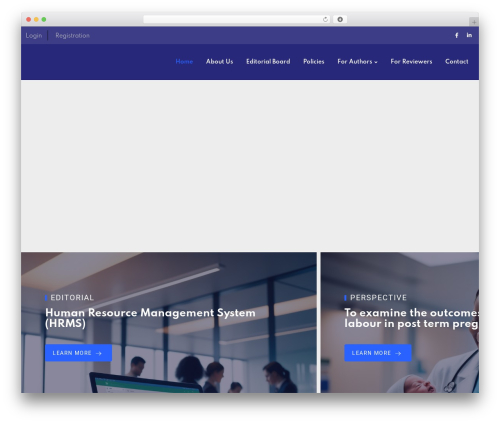The width and height of the screenshot is (500, 423).
Task: Open Human Resource Management System headline
Action: point(150,318)
